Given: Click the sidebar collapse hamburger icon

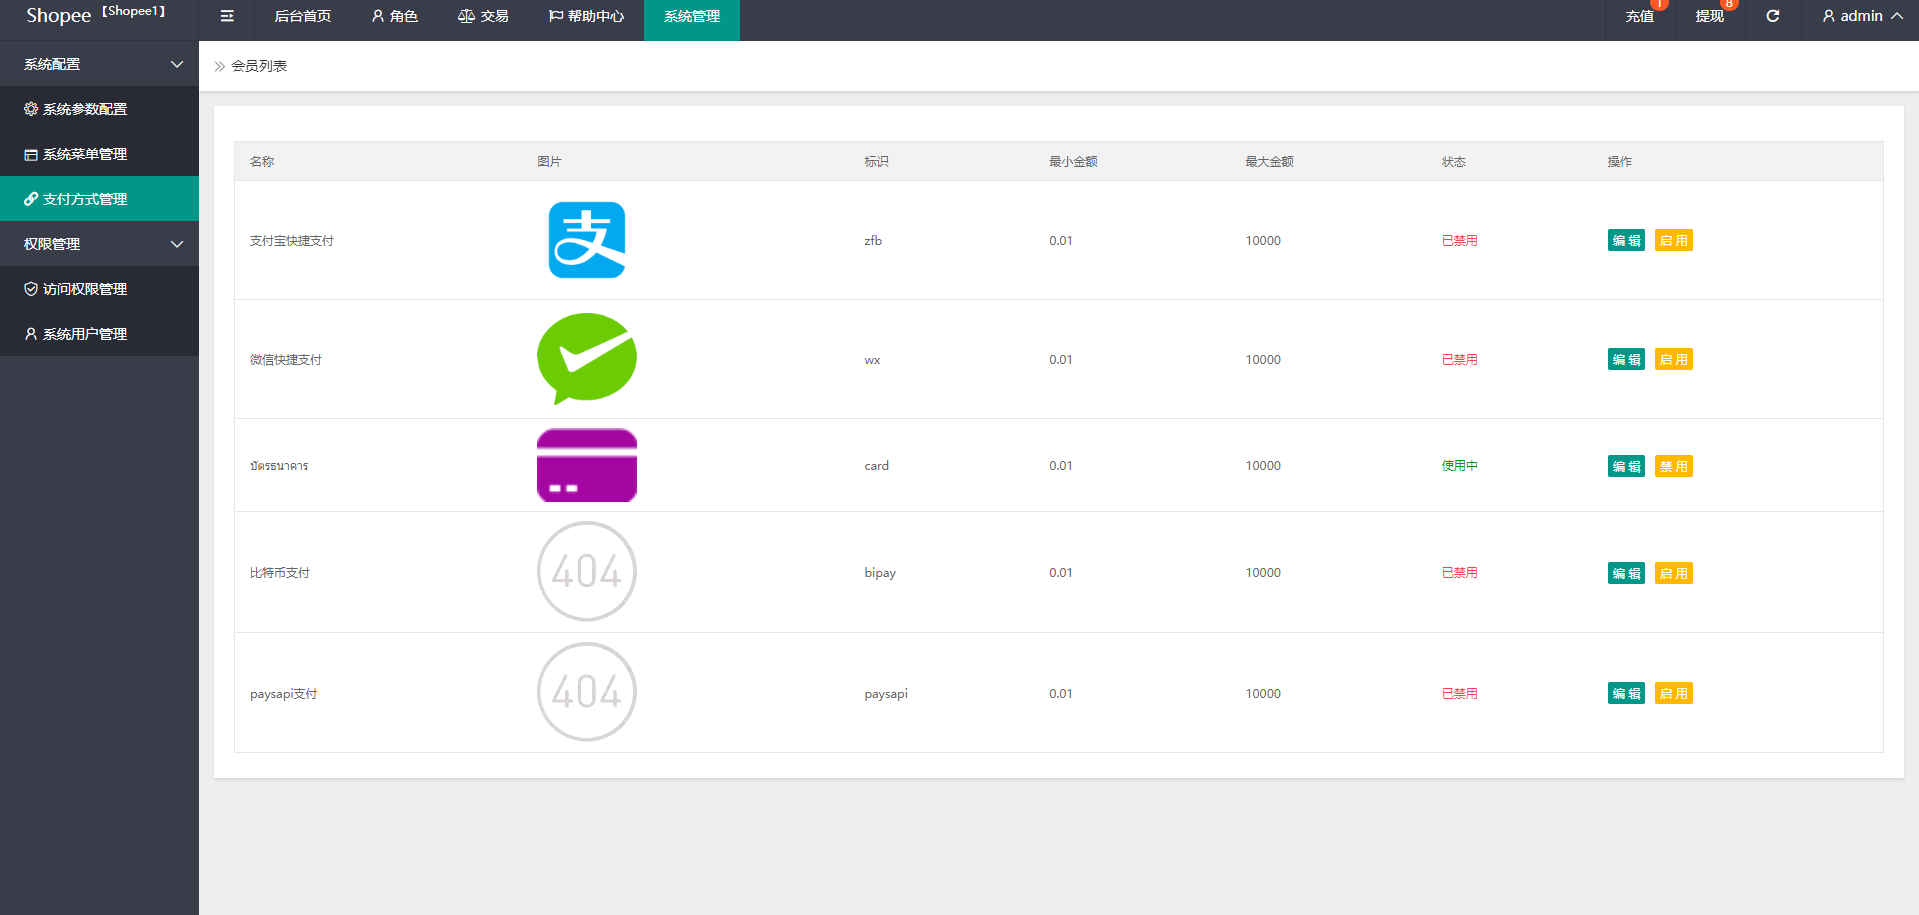Looking at the screenshot, I should [x=227, y=16].
